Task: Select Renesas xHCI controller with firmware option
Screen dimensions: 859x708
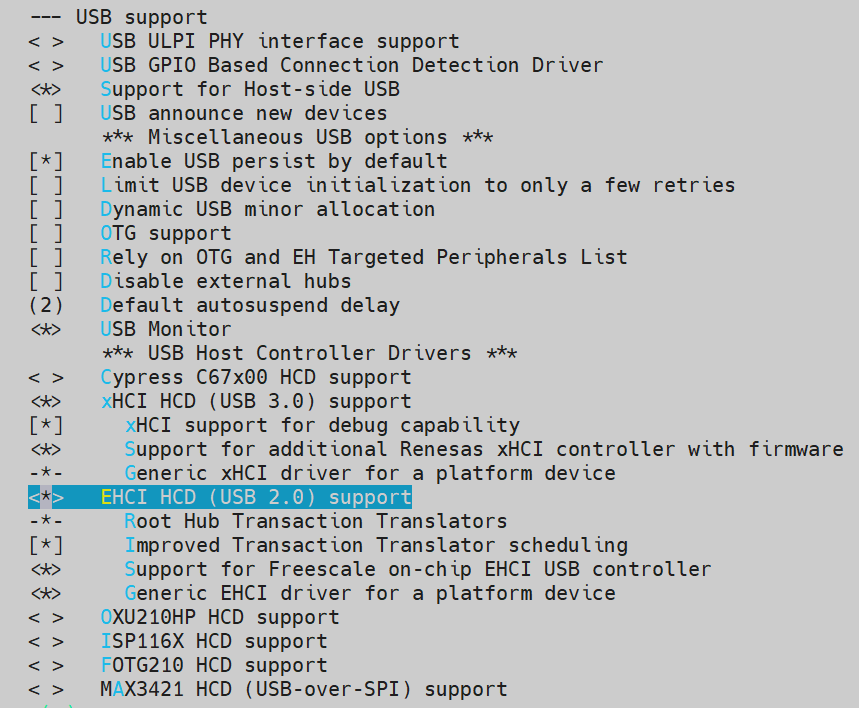Action: (x=436, y=449)
